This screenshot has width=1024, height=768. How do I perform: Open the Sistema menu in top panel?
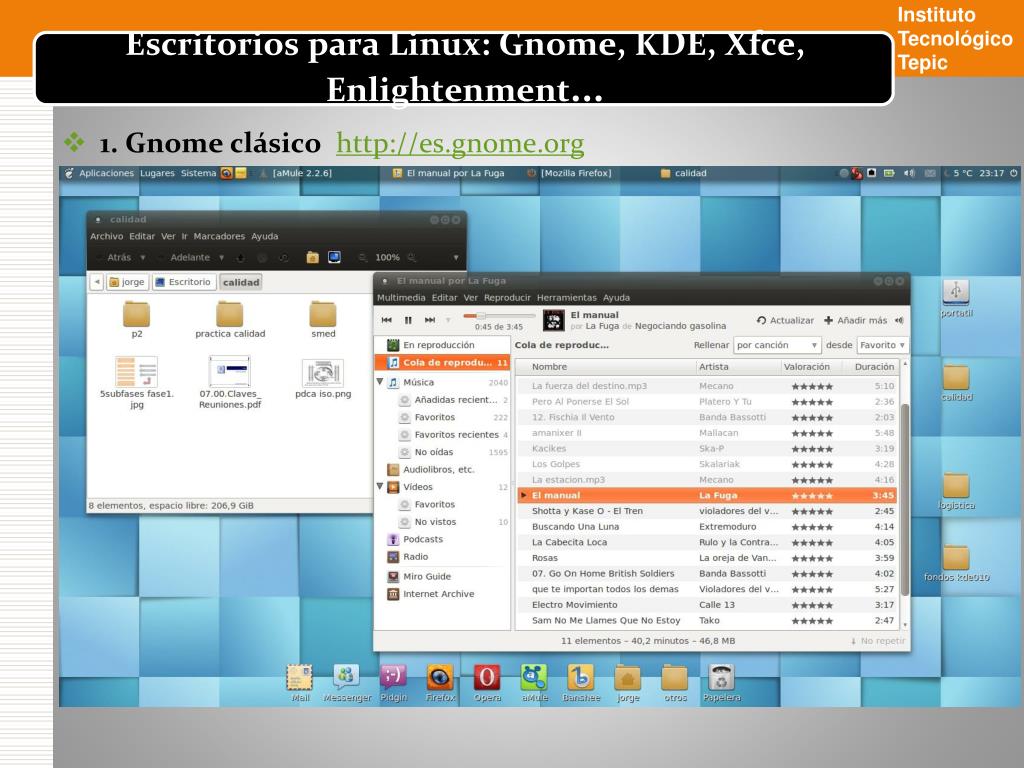pyautogui.click(x=198, y=173)
